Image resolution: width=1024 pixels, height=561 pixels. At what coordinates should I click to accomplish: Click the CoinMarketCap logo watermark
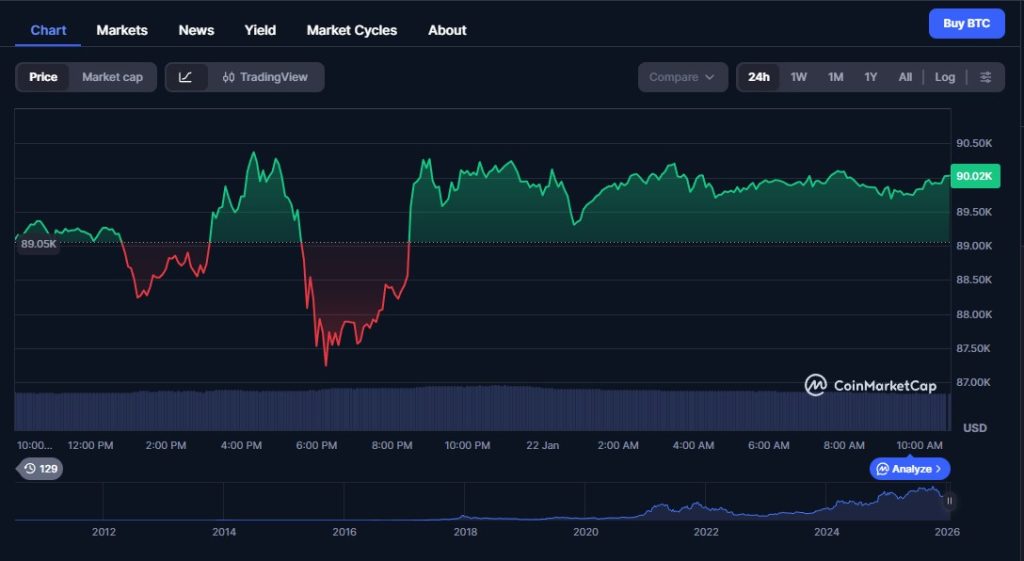click(871, 385)
